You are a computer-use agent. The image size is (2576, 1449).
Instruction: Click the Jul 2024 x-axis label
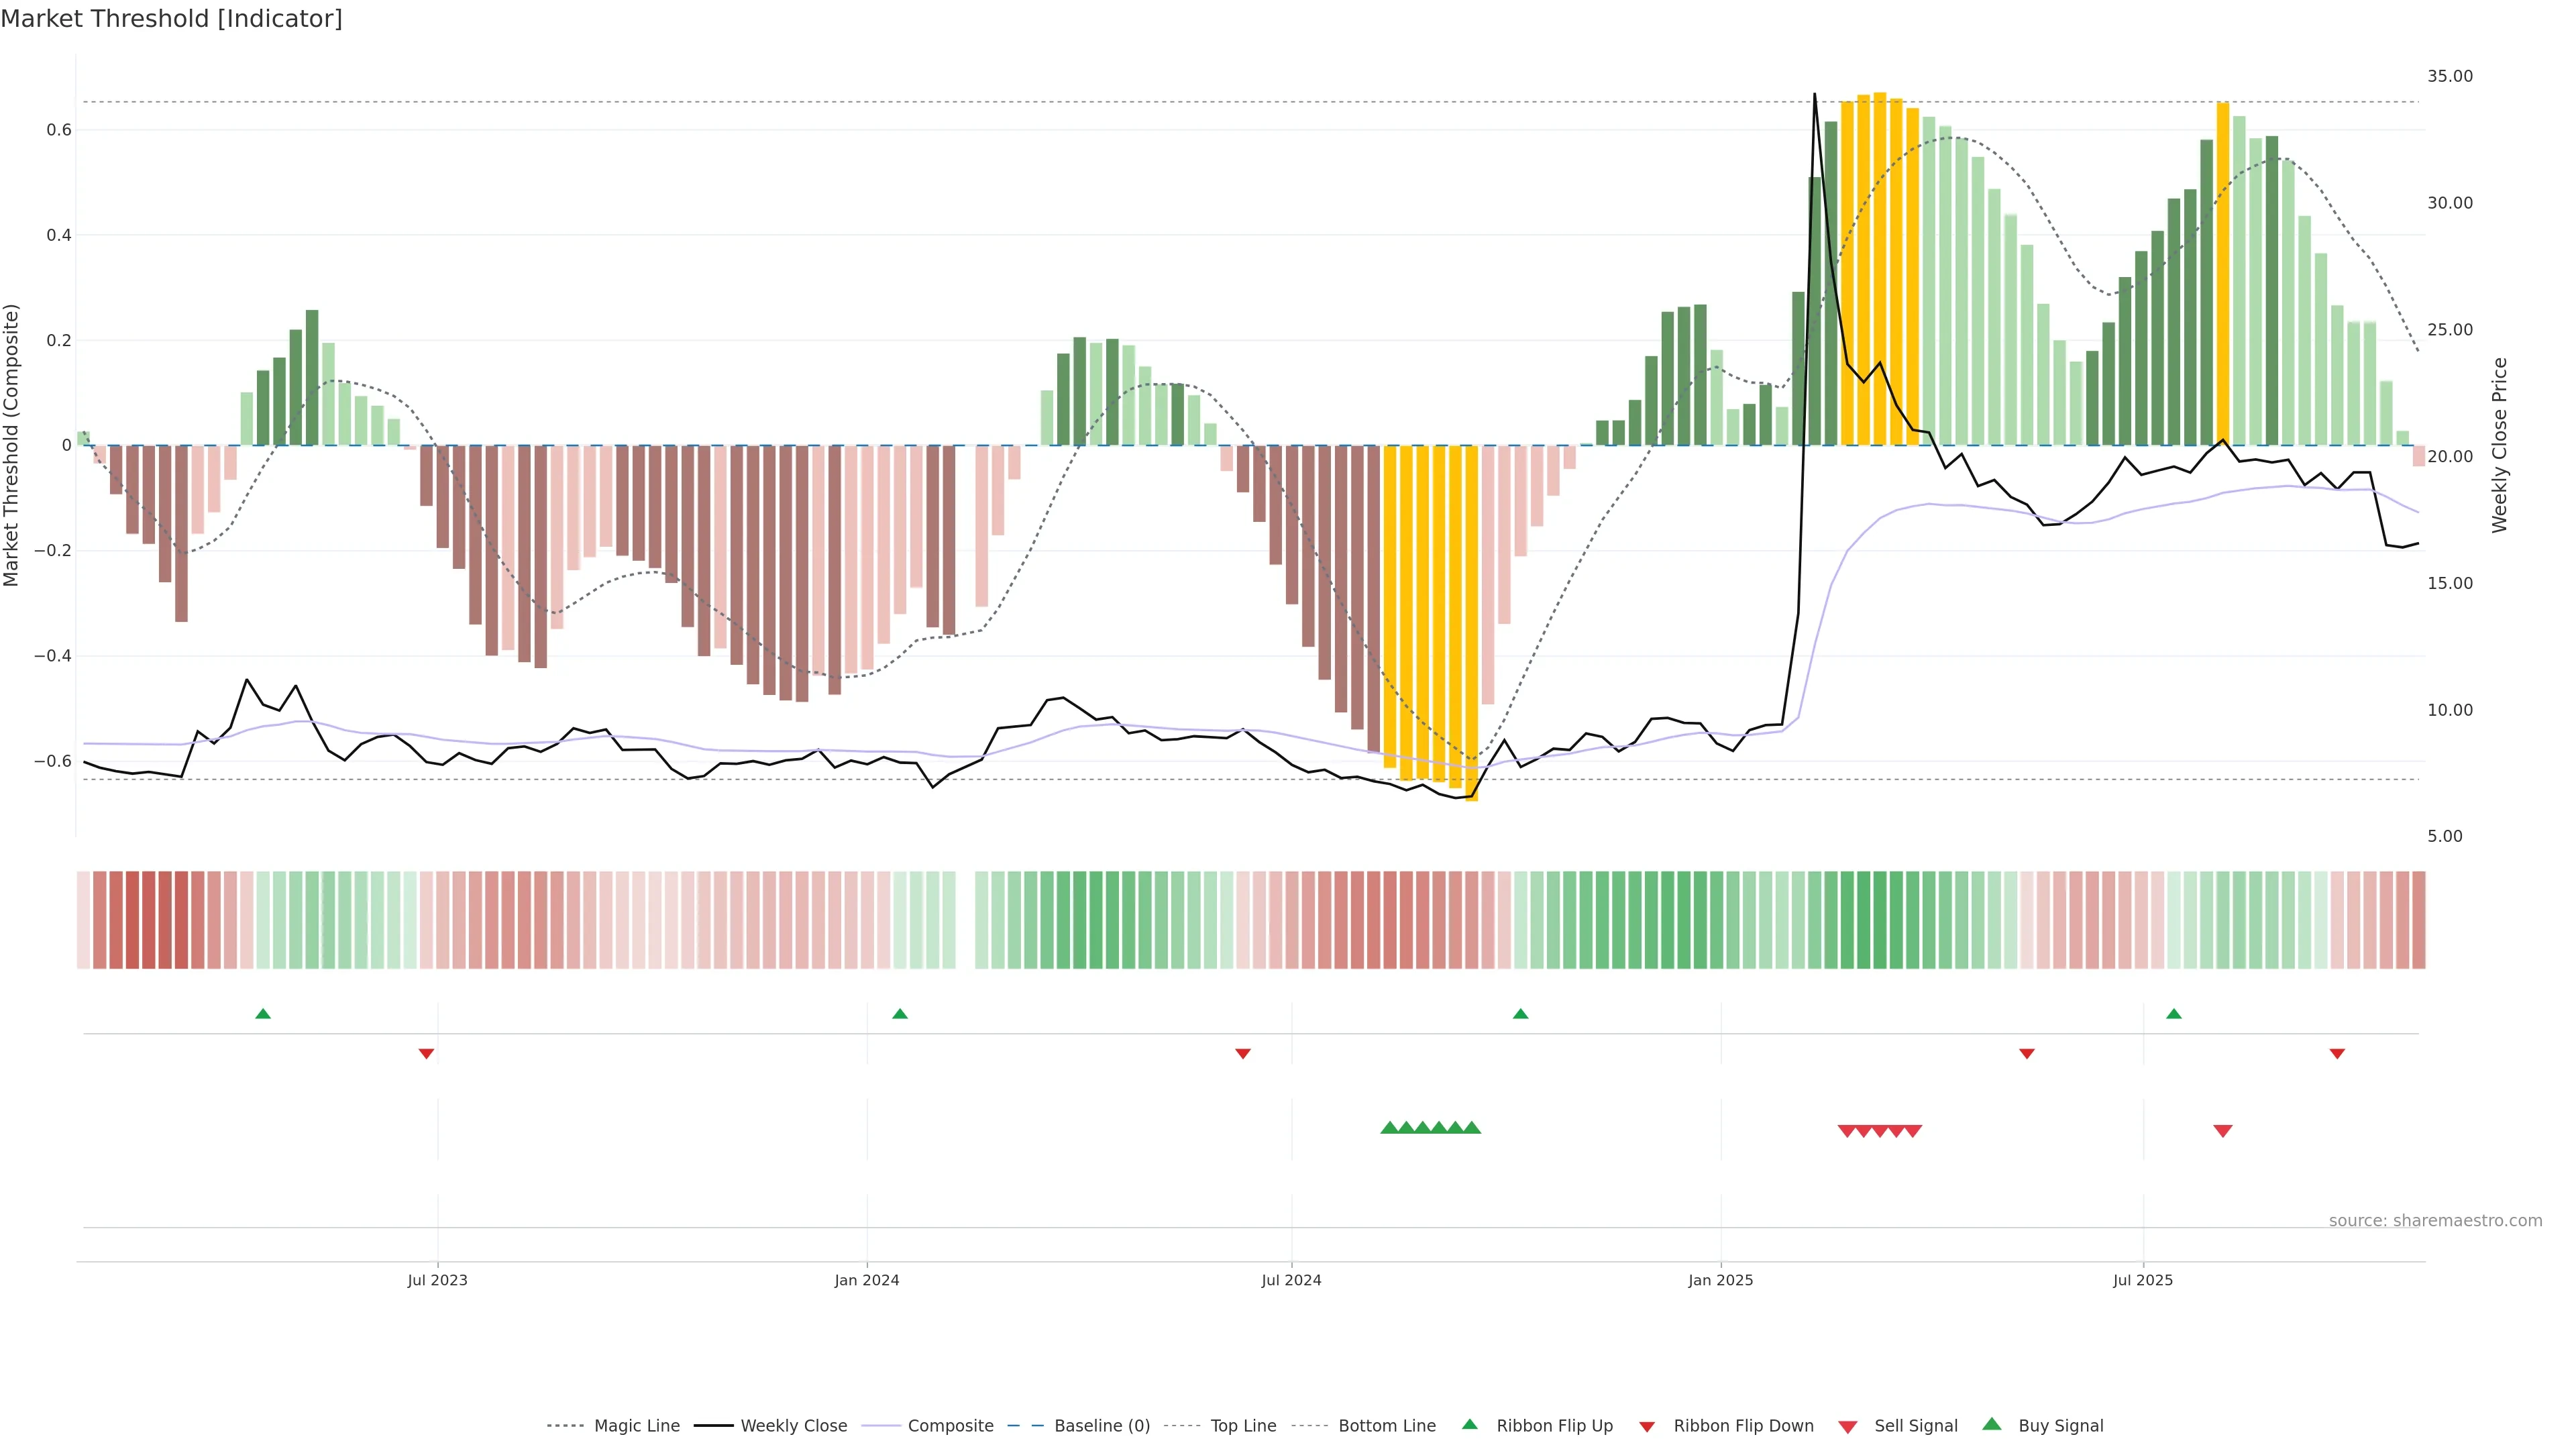1291,1280
